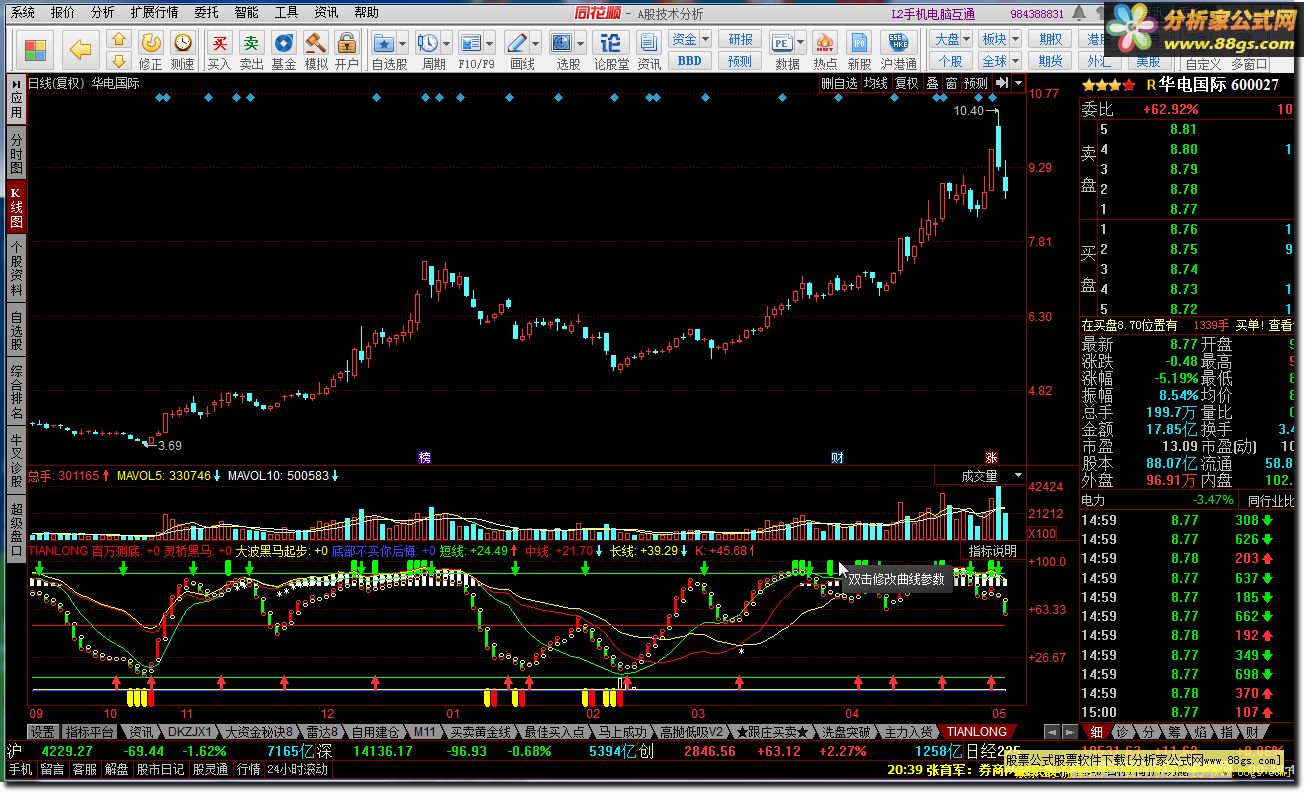Click the L2手机电脑互通 link
Viewport: 1306px width, 793px height.
point(935,14)
